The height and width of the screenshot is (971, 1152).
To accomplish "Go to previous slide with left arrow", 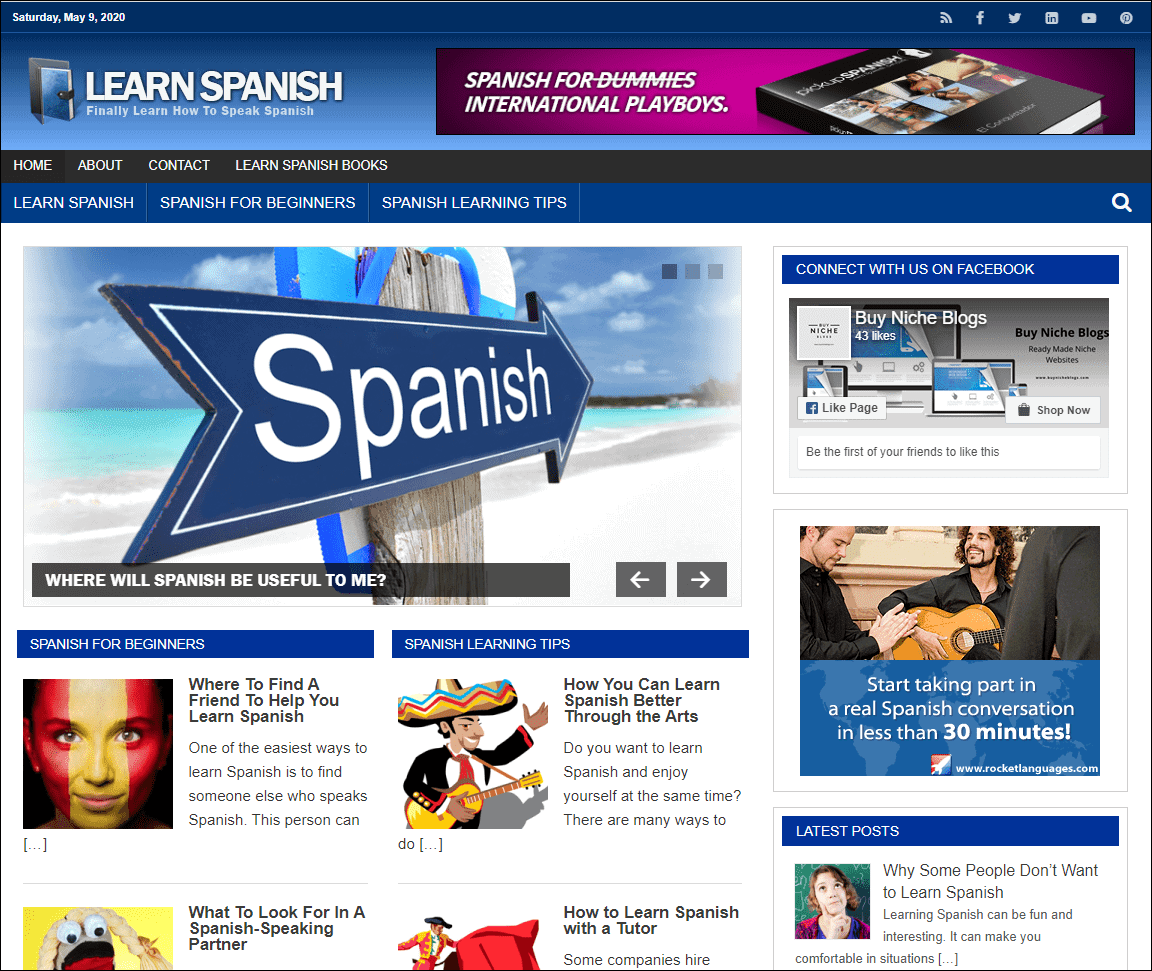I will (641, 580).
